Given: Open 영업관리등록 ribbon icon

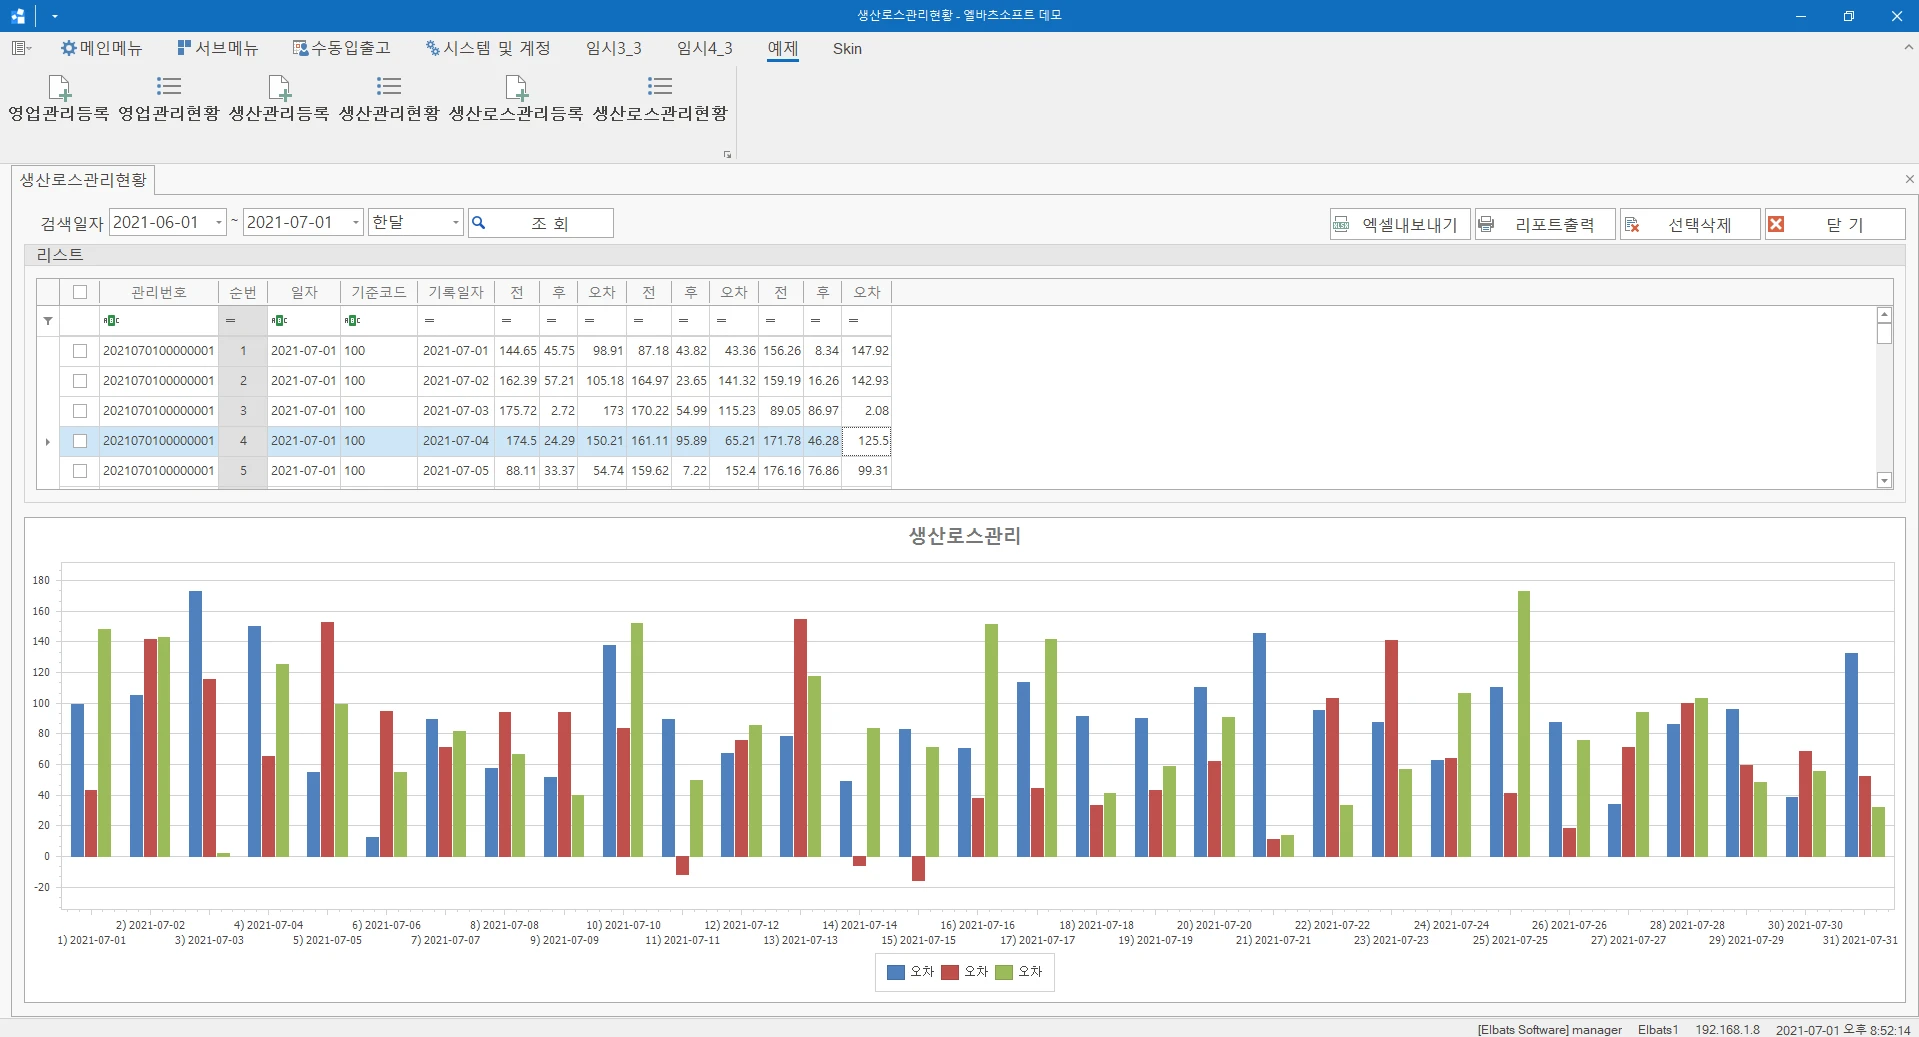Looking at the screenshot, I should click(x=59, y=88).
